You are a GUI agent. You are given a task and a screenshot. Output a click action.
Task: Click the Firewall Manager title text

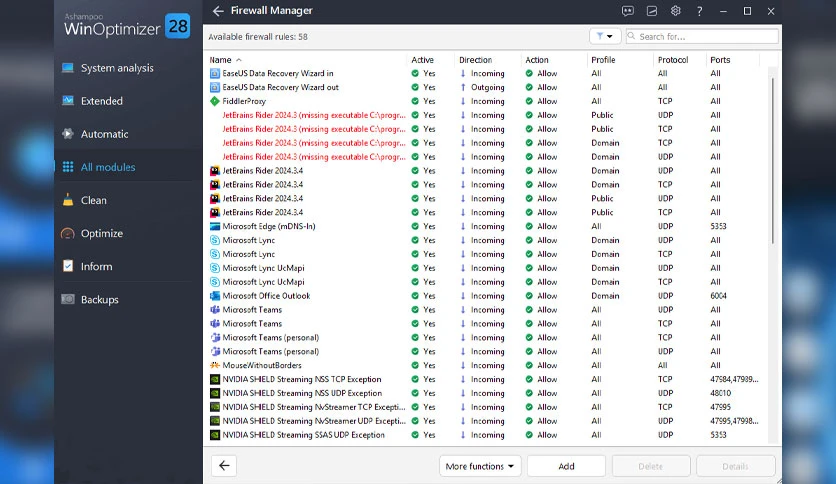pos(271,11)
